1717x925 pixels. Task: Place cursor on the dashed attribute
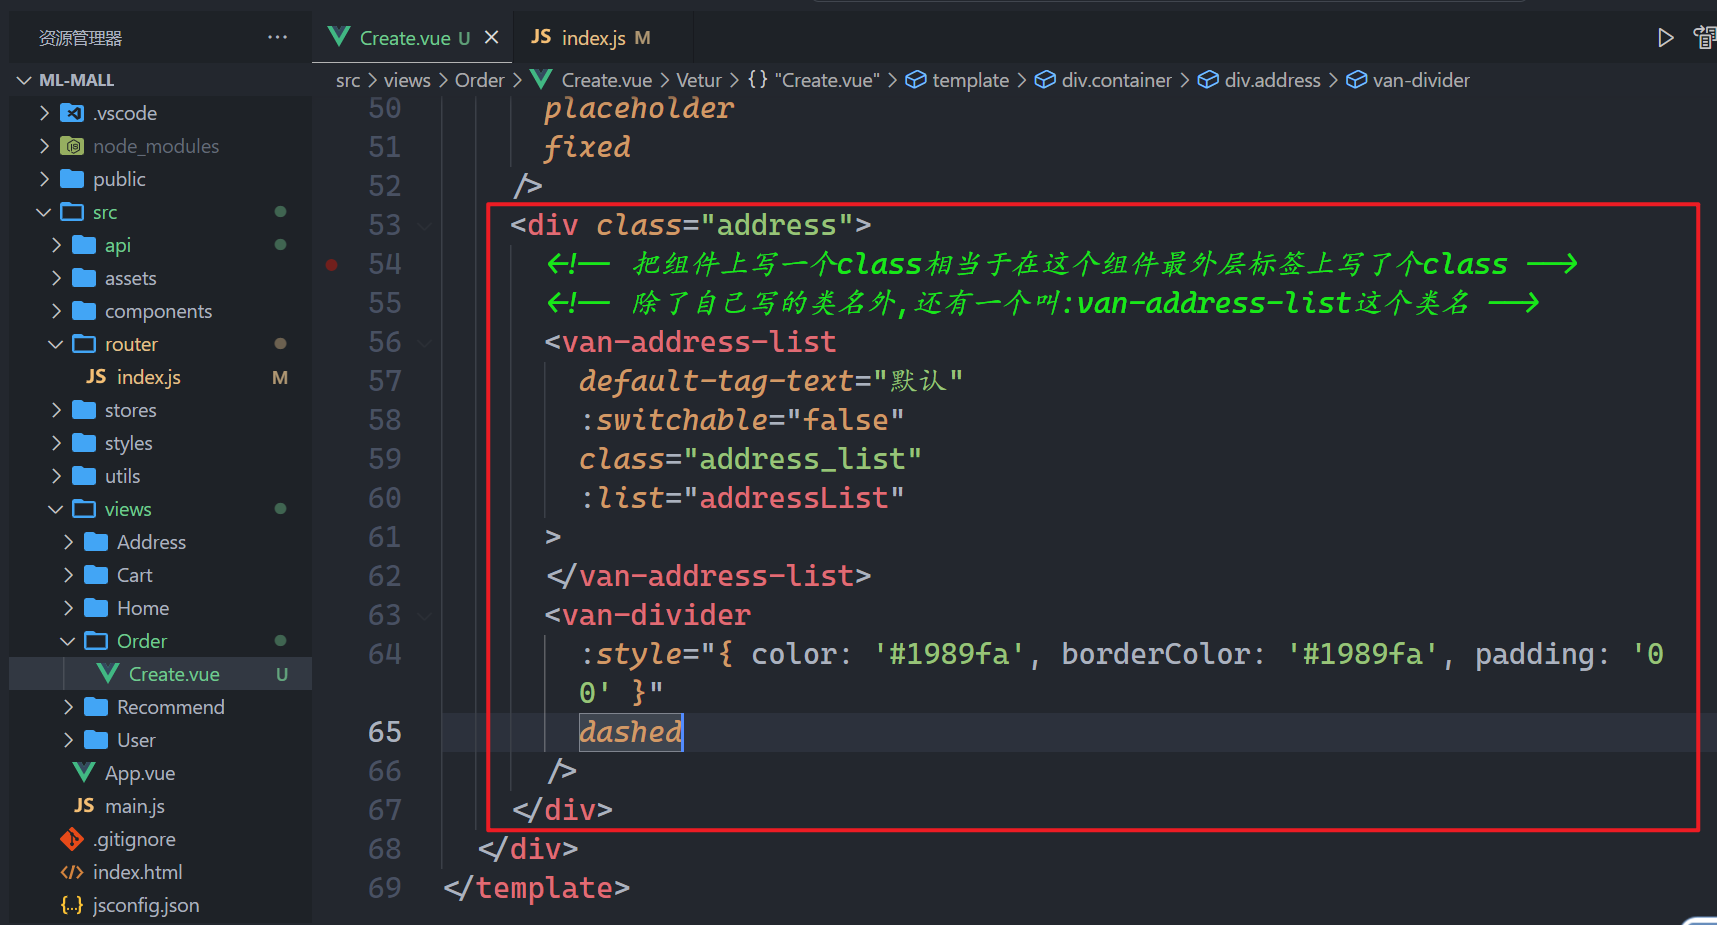(630, 732)
